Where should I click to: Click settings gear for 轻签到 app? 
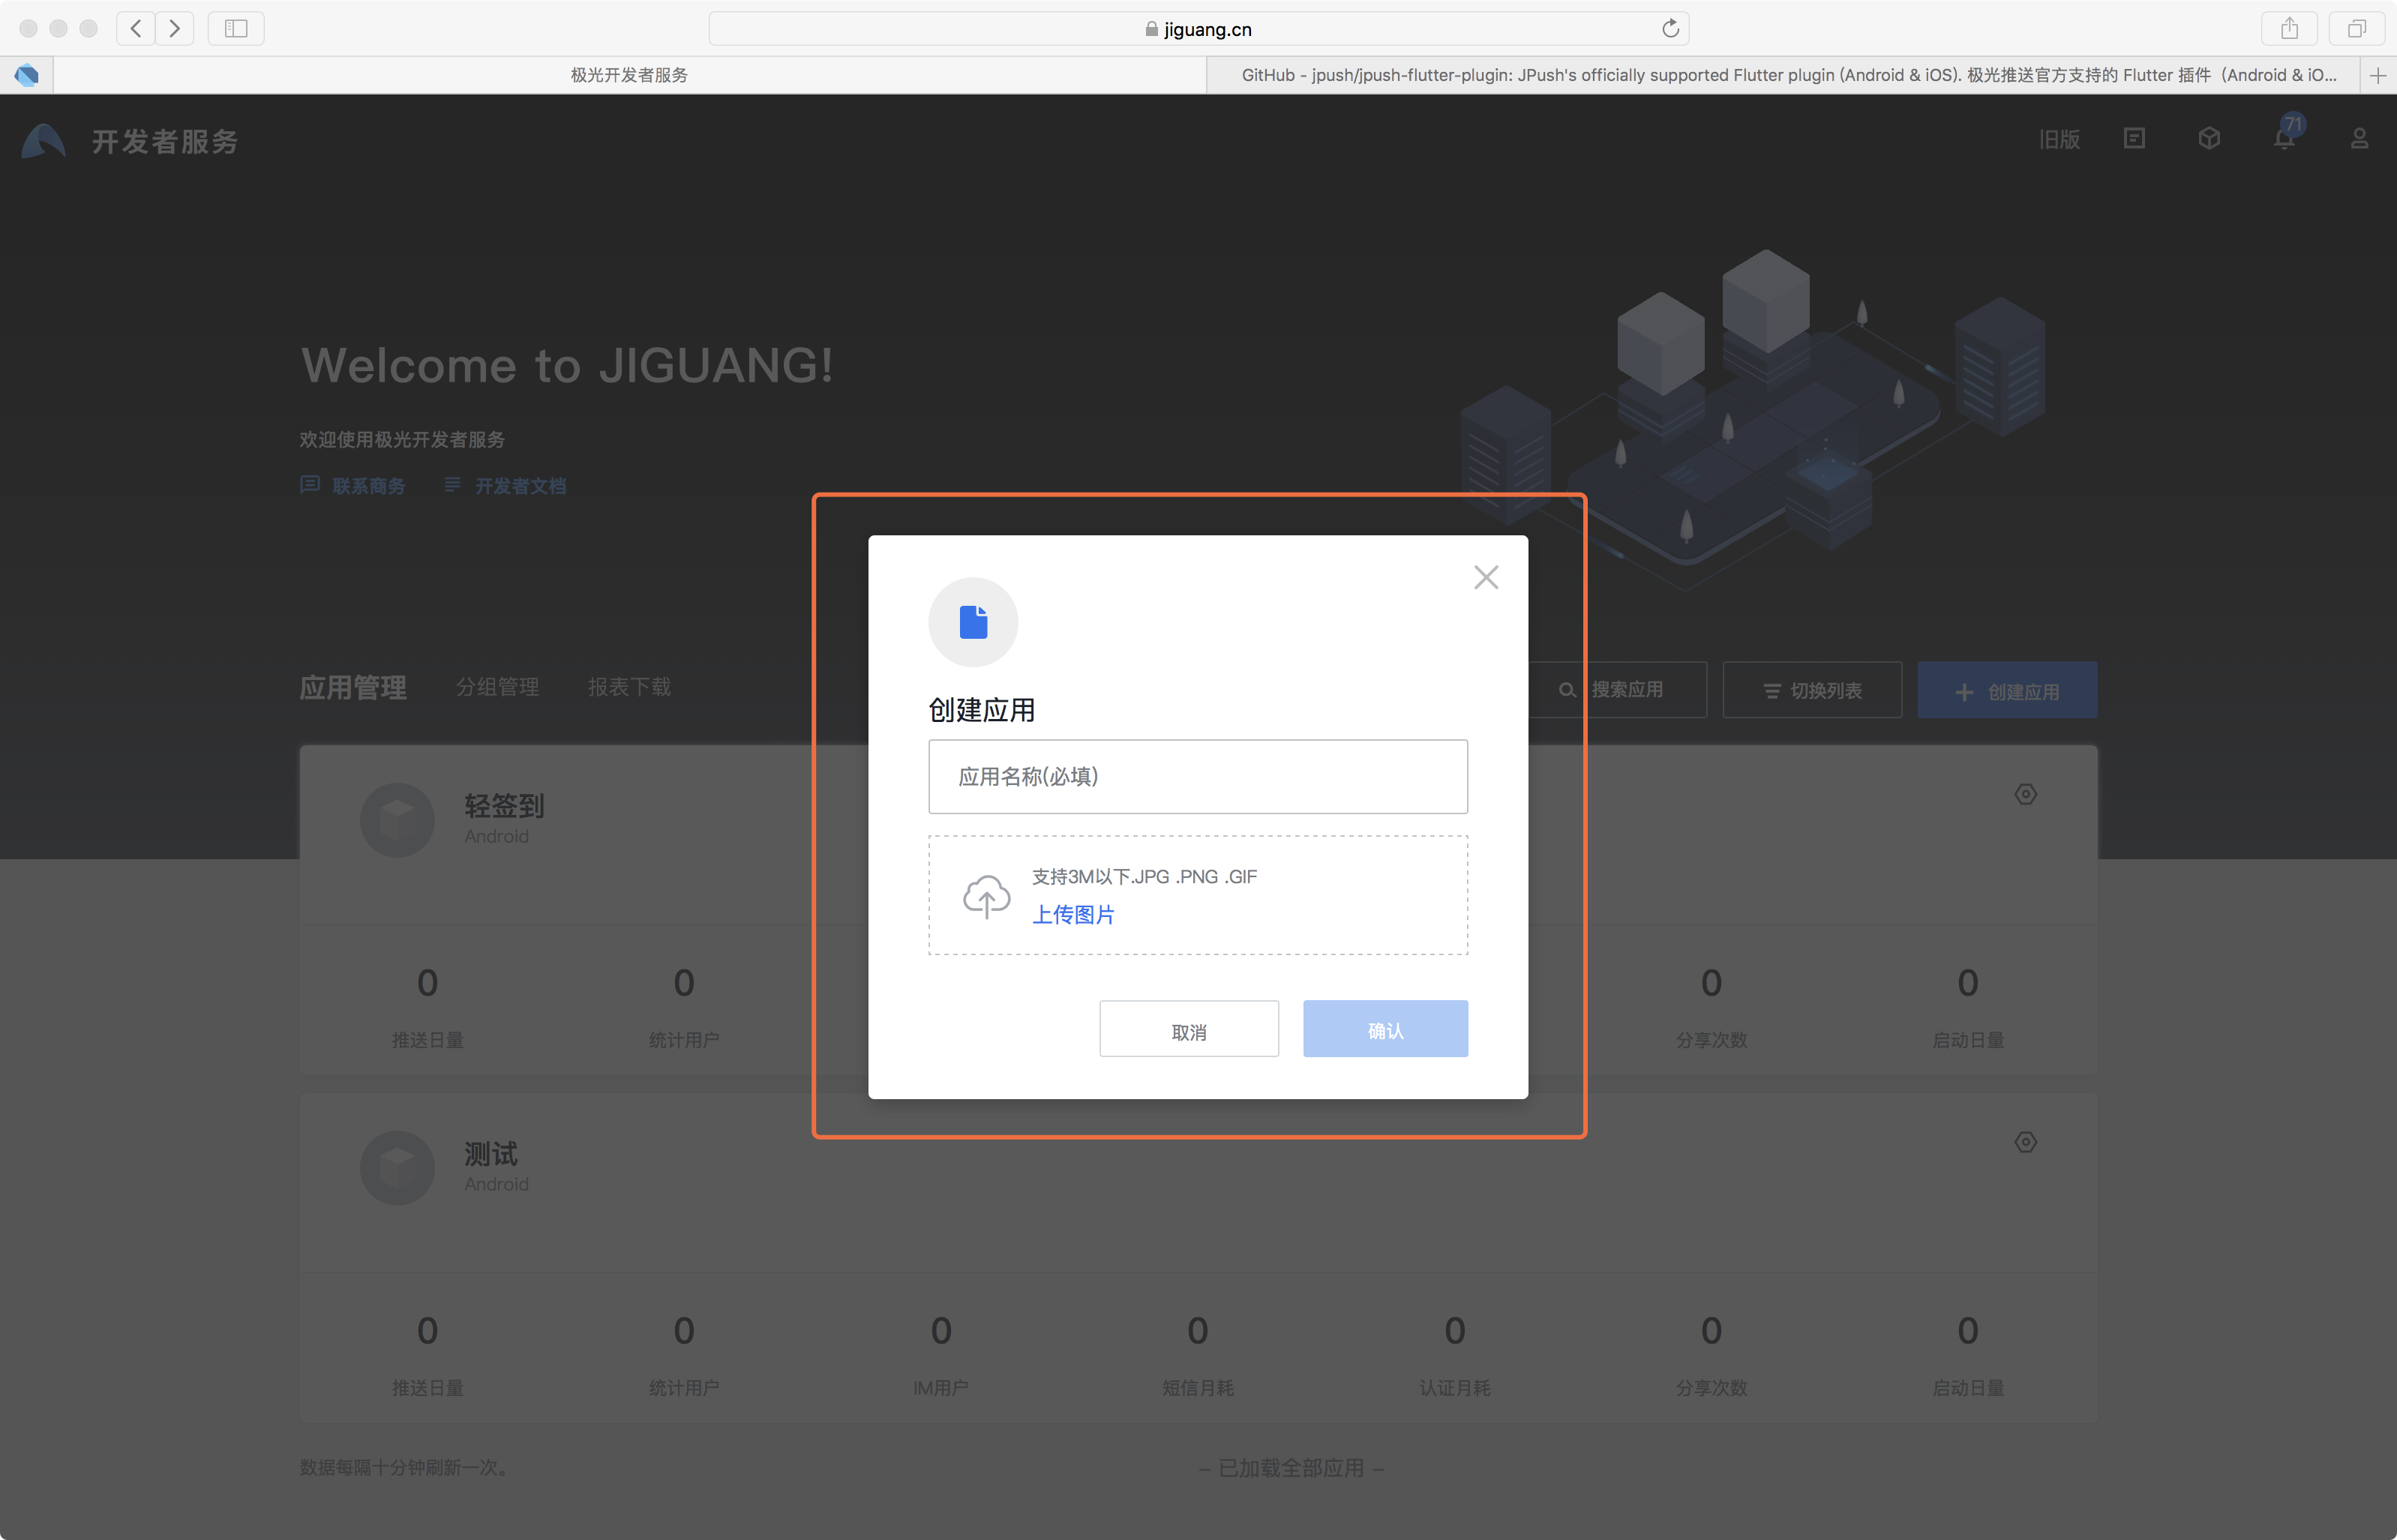point(2025,794)
